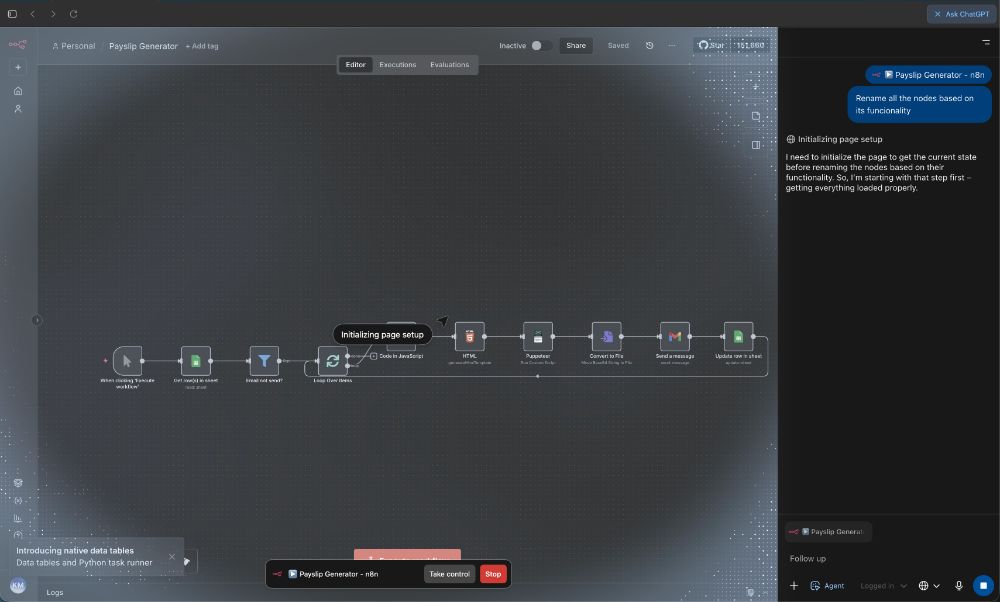Toggle the Inactive workflow switch
The height and width of the screenshot is (602, 1000).
coord(541,45)
